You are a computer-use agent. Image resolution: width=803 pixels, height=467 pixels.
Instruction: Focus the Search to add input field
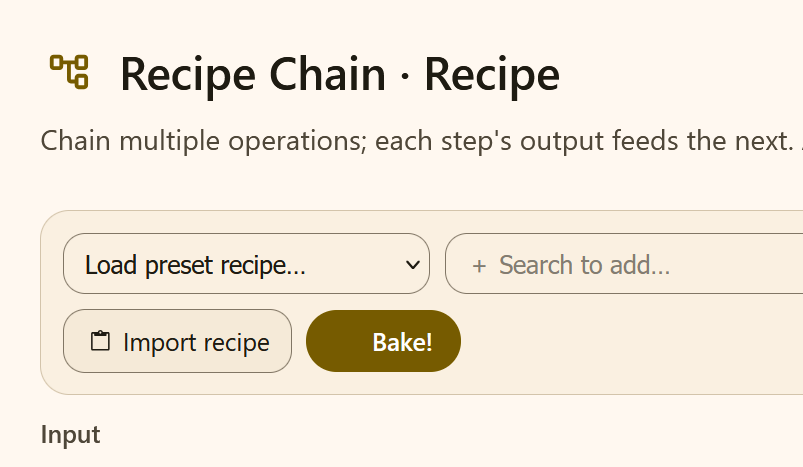[x=624, y=264]
